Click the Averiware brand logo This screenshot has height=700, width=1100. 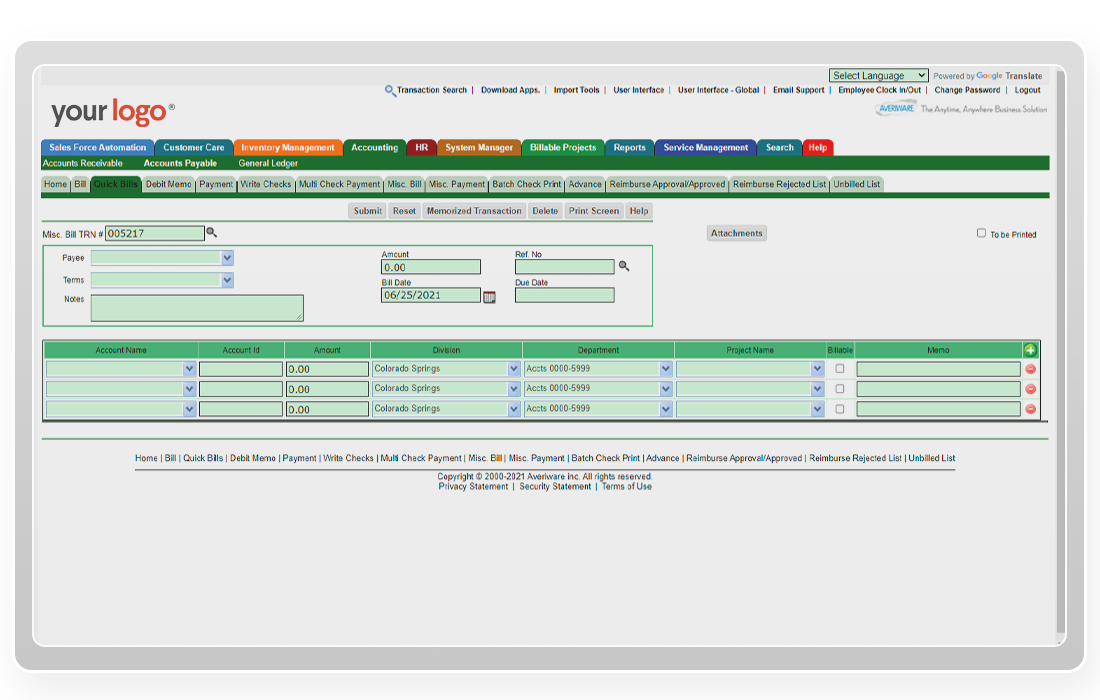click(x=896, y=109)
